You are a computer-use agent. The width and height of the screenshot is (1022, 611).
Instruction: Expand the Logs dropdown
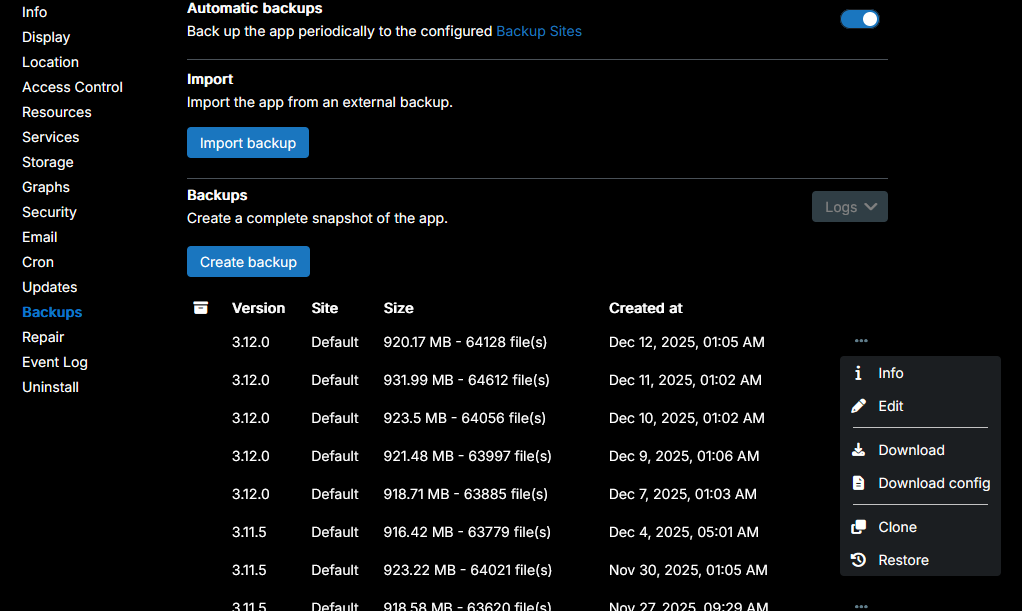849,207
